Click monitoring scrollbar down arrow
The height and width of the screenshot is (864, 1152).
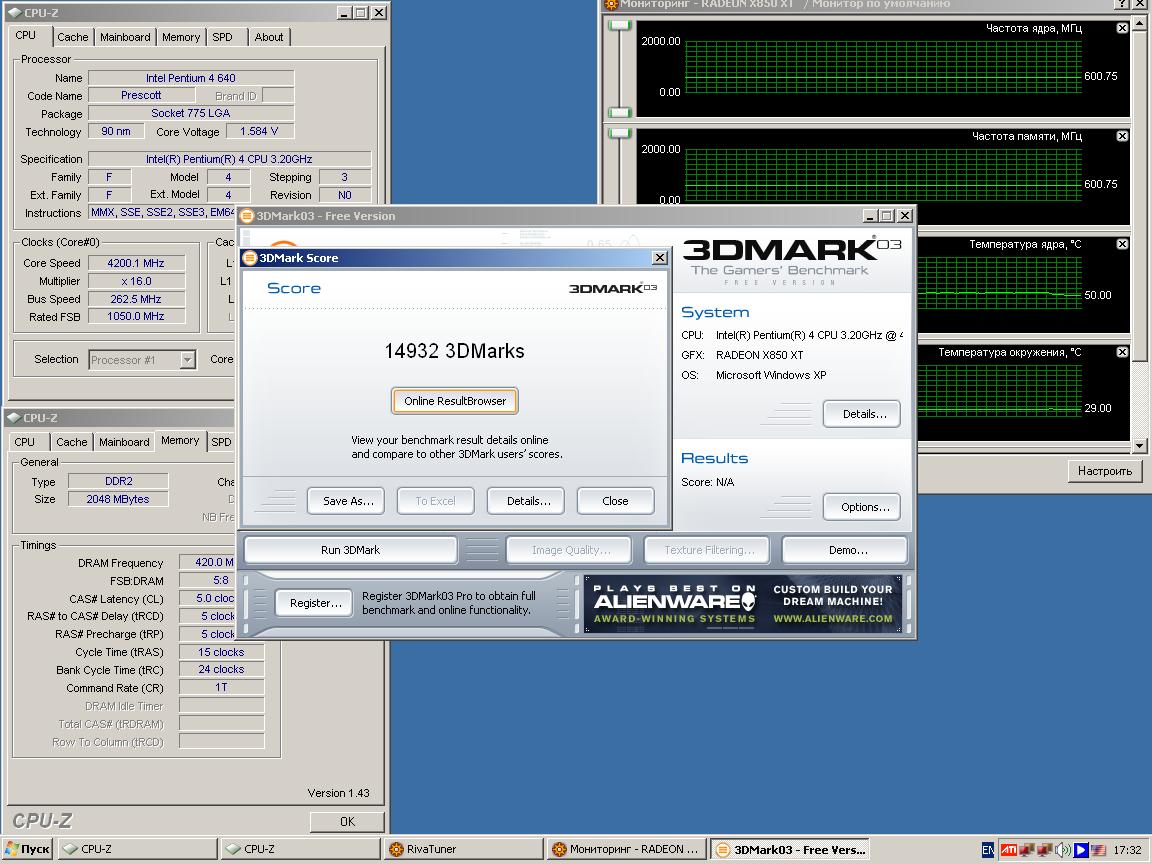point(1140,445)
